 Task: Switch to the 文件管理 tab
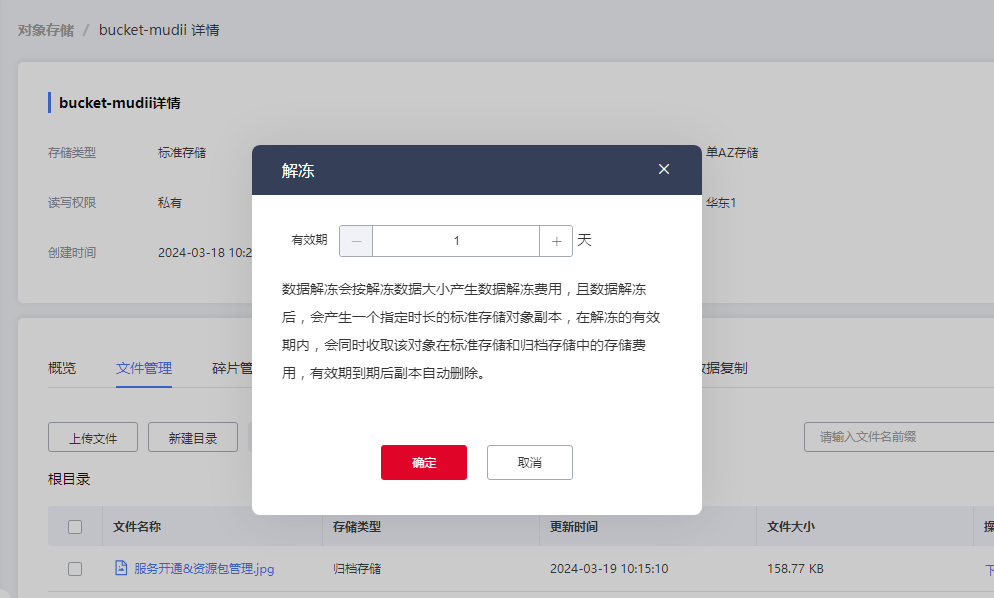coord(144,368)
